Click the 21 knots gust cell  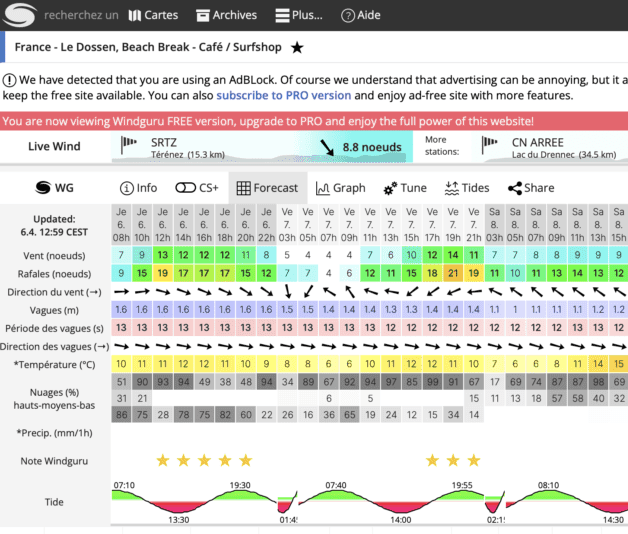[453, 273]
